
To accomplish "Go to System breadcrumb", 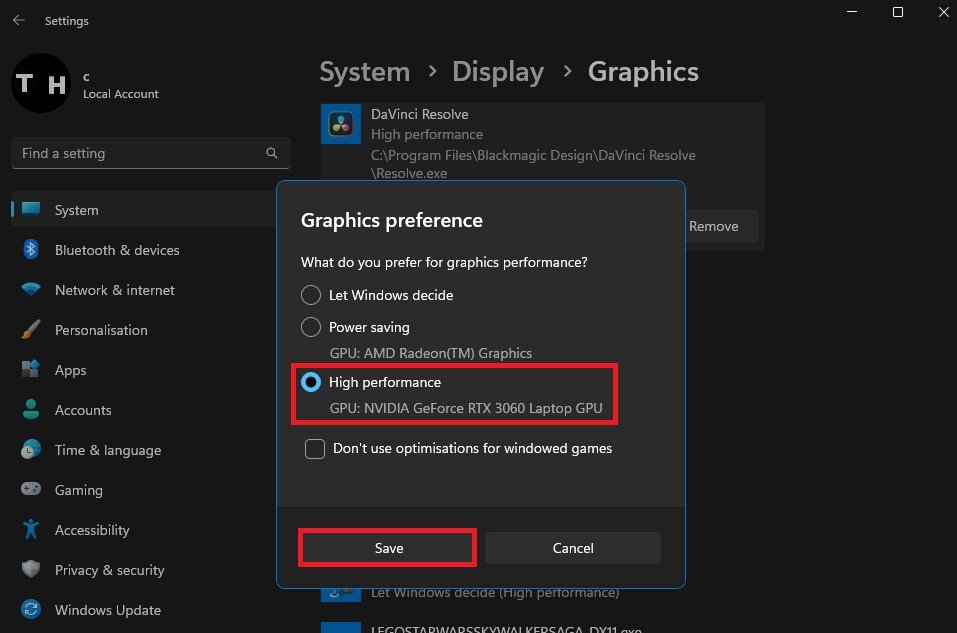I will 364,72.
